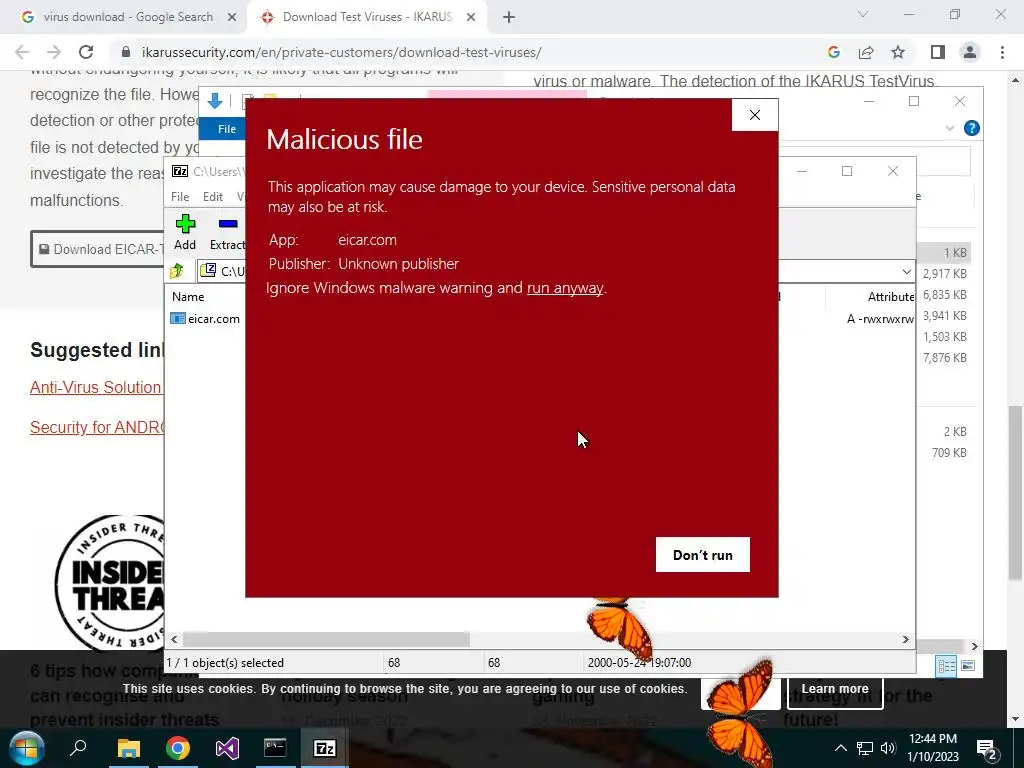Open the Windows Start menu
Screen dimensions: 1024x768
pyautogui.click(x=27, y=748)
